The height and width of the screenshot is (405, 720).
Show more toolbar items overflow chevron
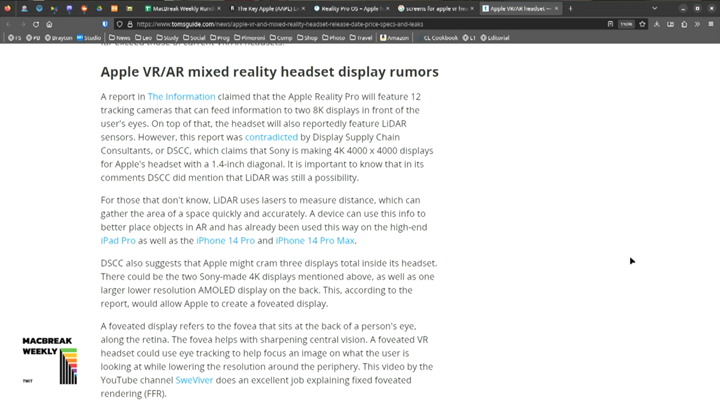(x=699, y=24)
